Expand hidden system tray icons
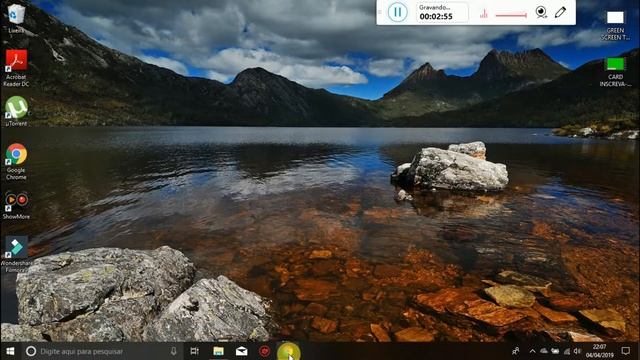 532,351
